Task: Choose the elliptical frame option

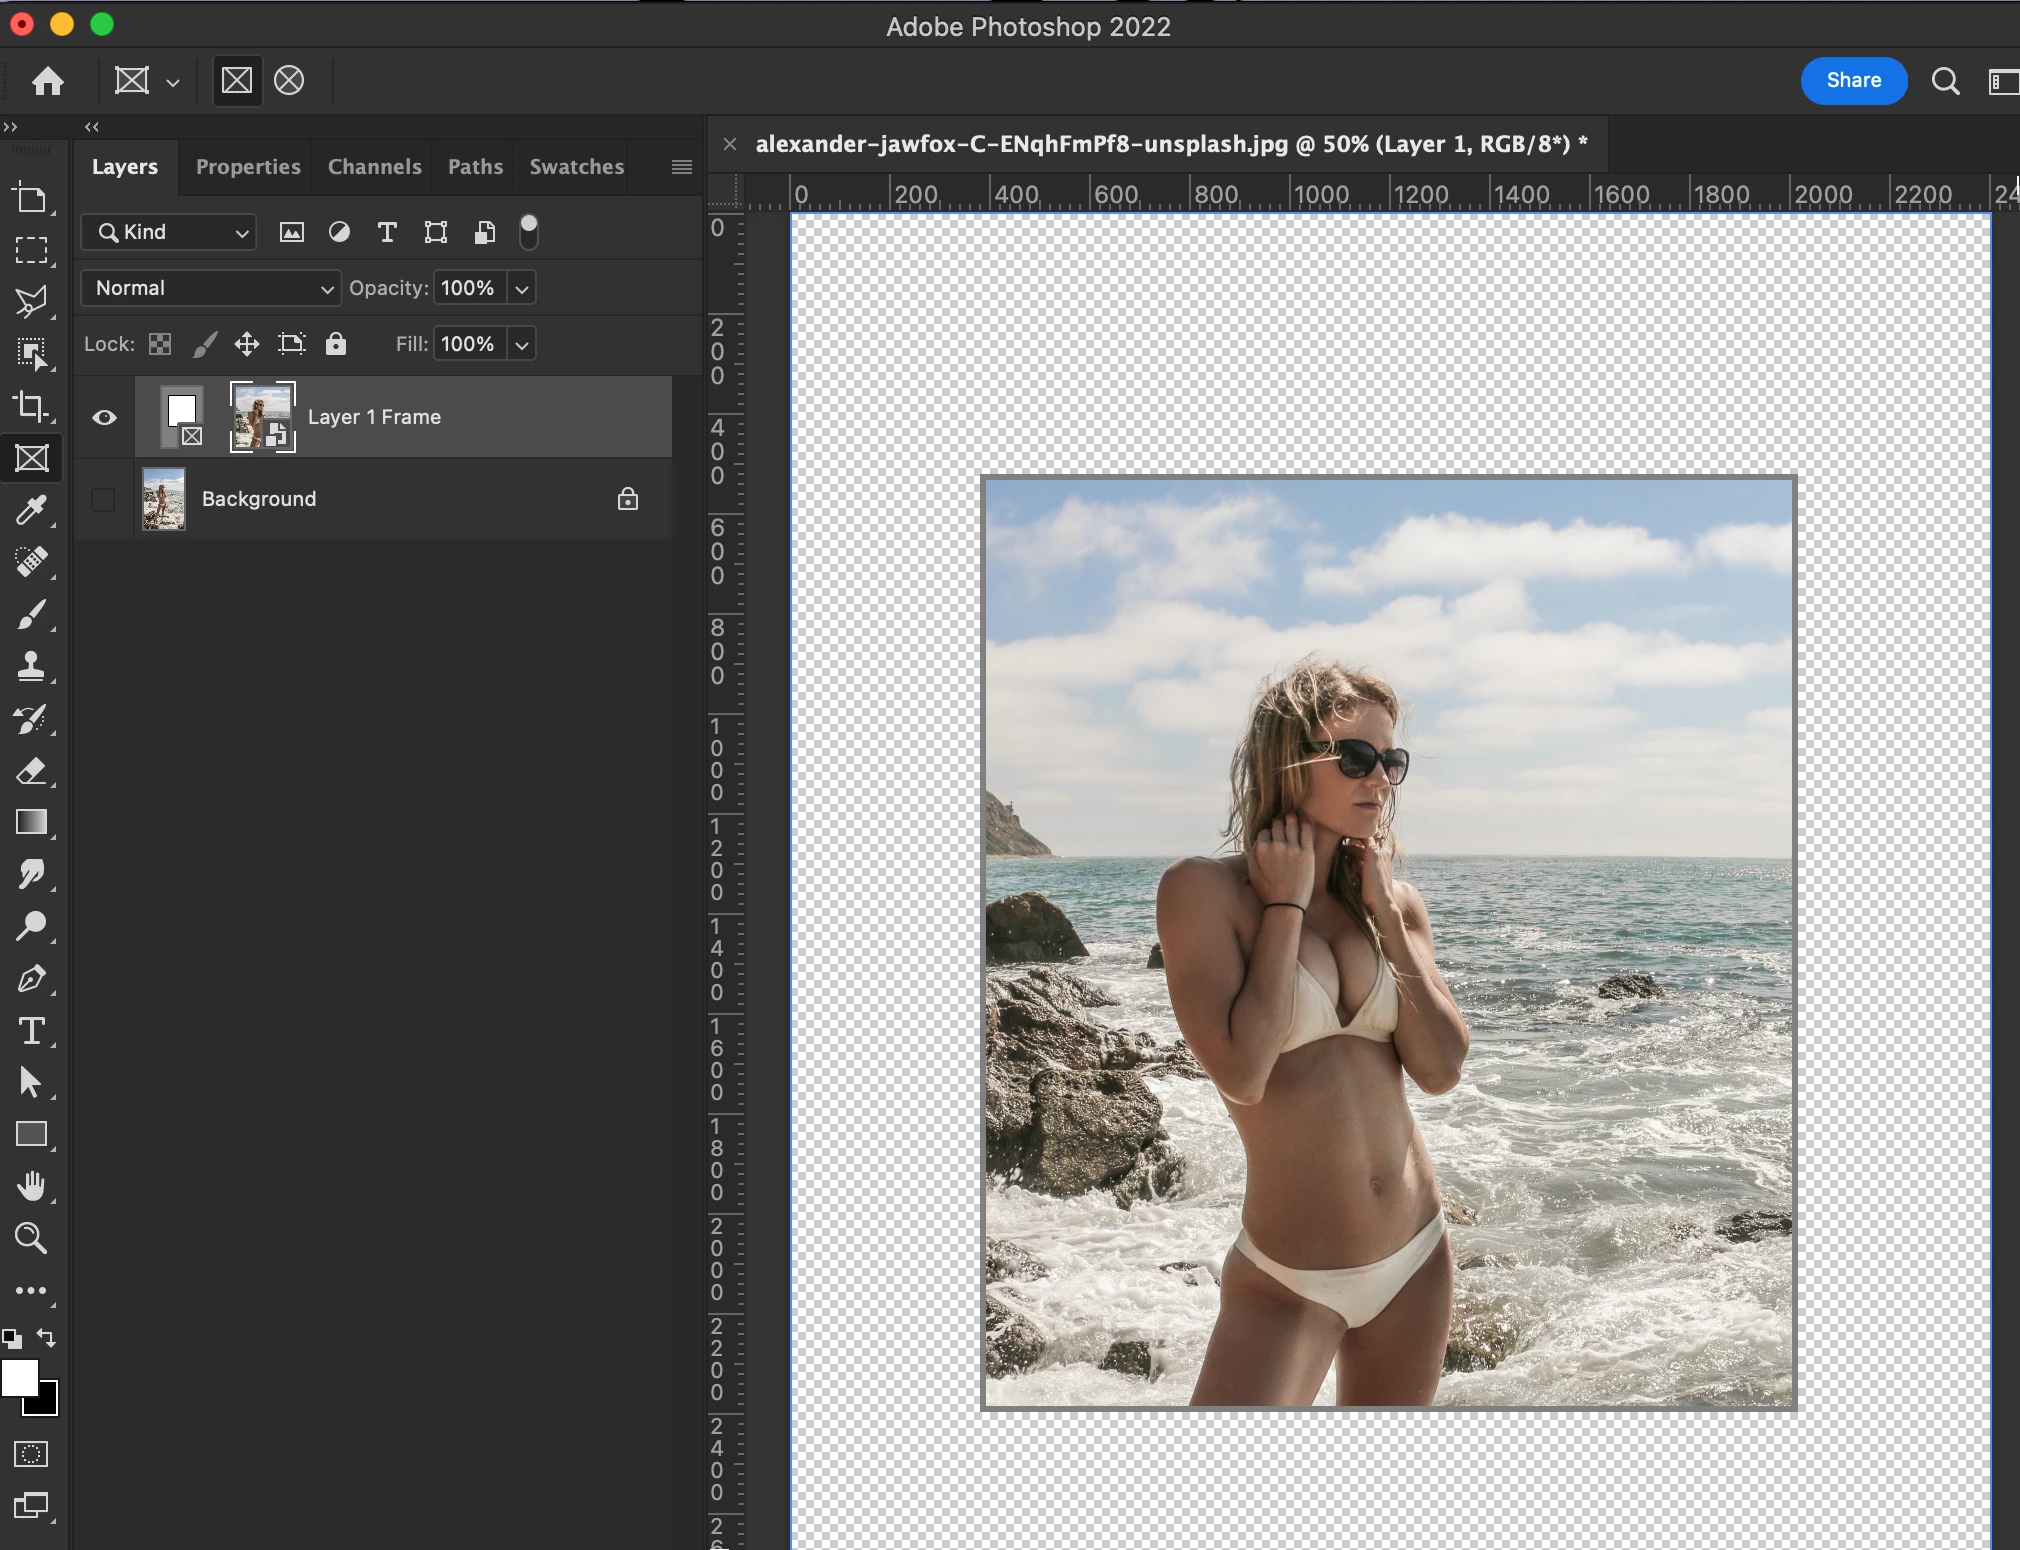Action: 289,80
